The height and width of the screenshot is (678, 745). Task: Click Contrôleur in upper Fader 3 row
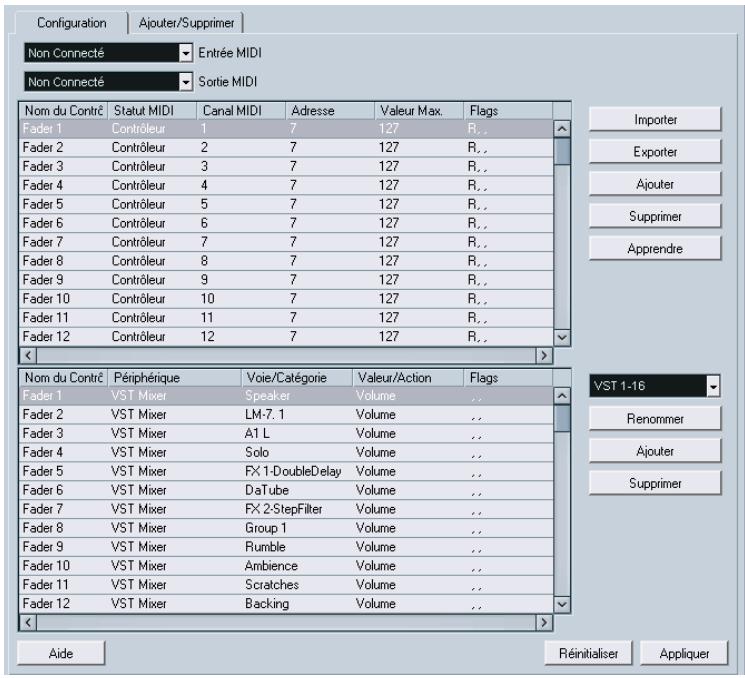pos(138,166)
